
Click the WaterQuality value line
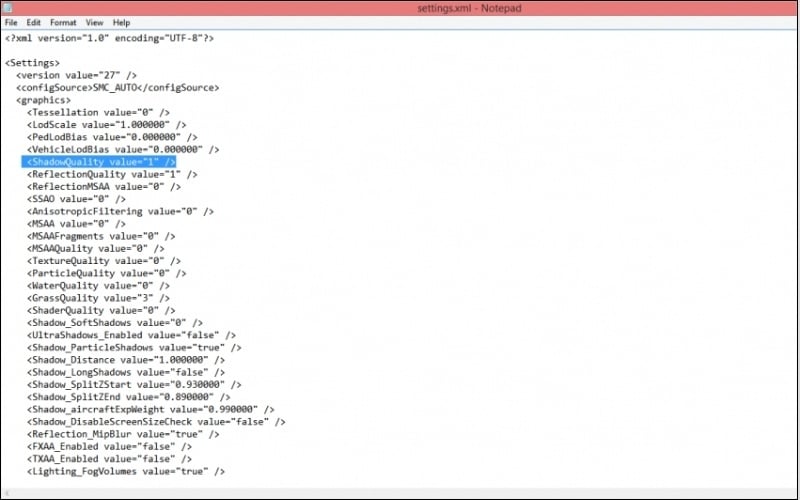point(98,286)
